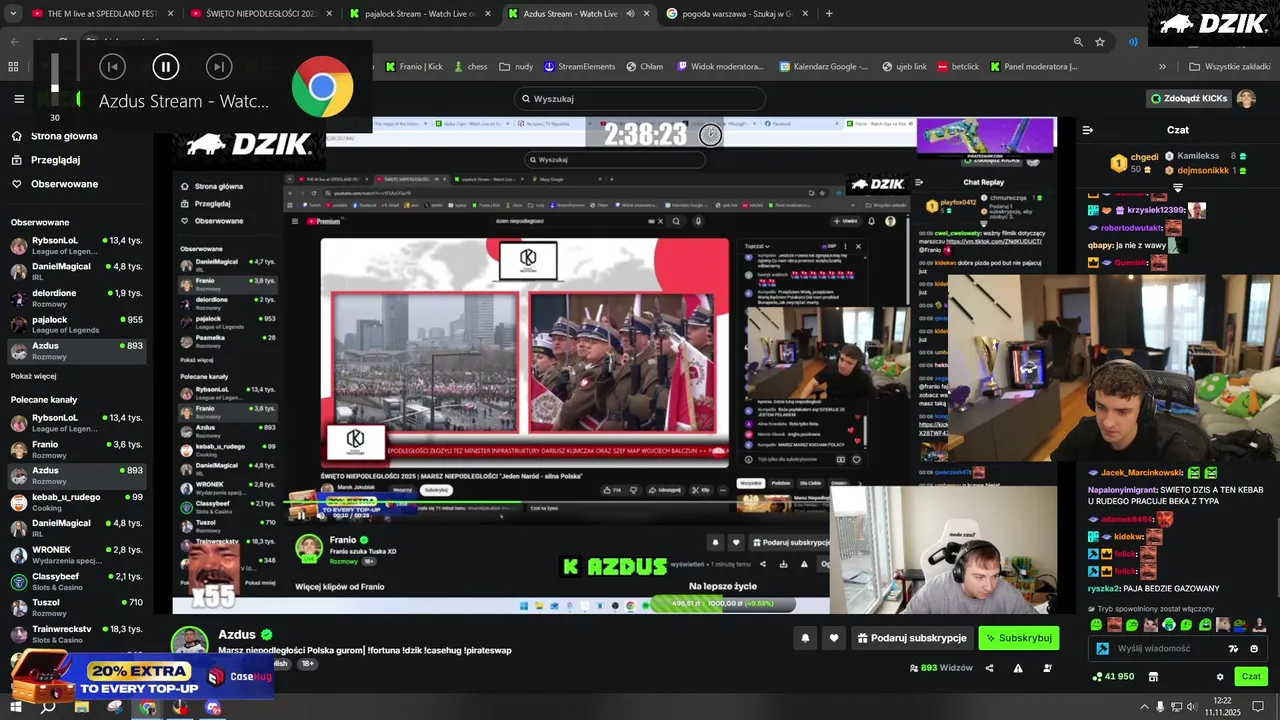Open Widok moderatora bookmark
Viewport: 1280px width, 720px height.
click(x=721, y=67)
